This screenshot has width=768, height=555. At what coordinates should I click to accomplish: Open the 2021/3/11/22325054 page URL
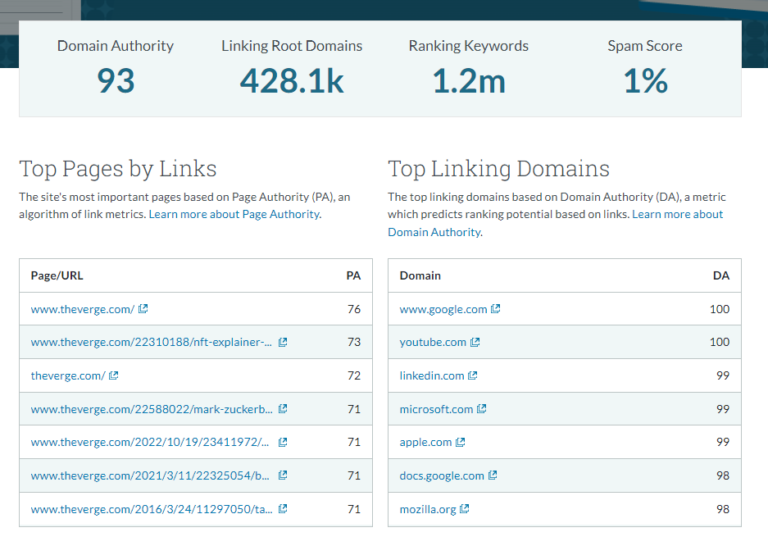click(150, 475)
